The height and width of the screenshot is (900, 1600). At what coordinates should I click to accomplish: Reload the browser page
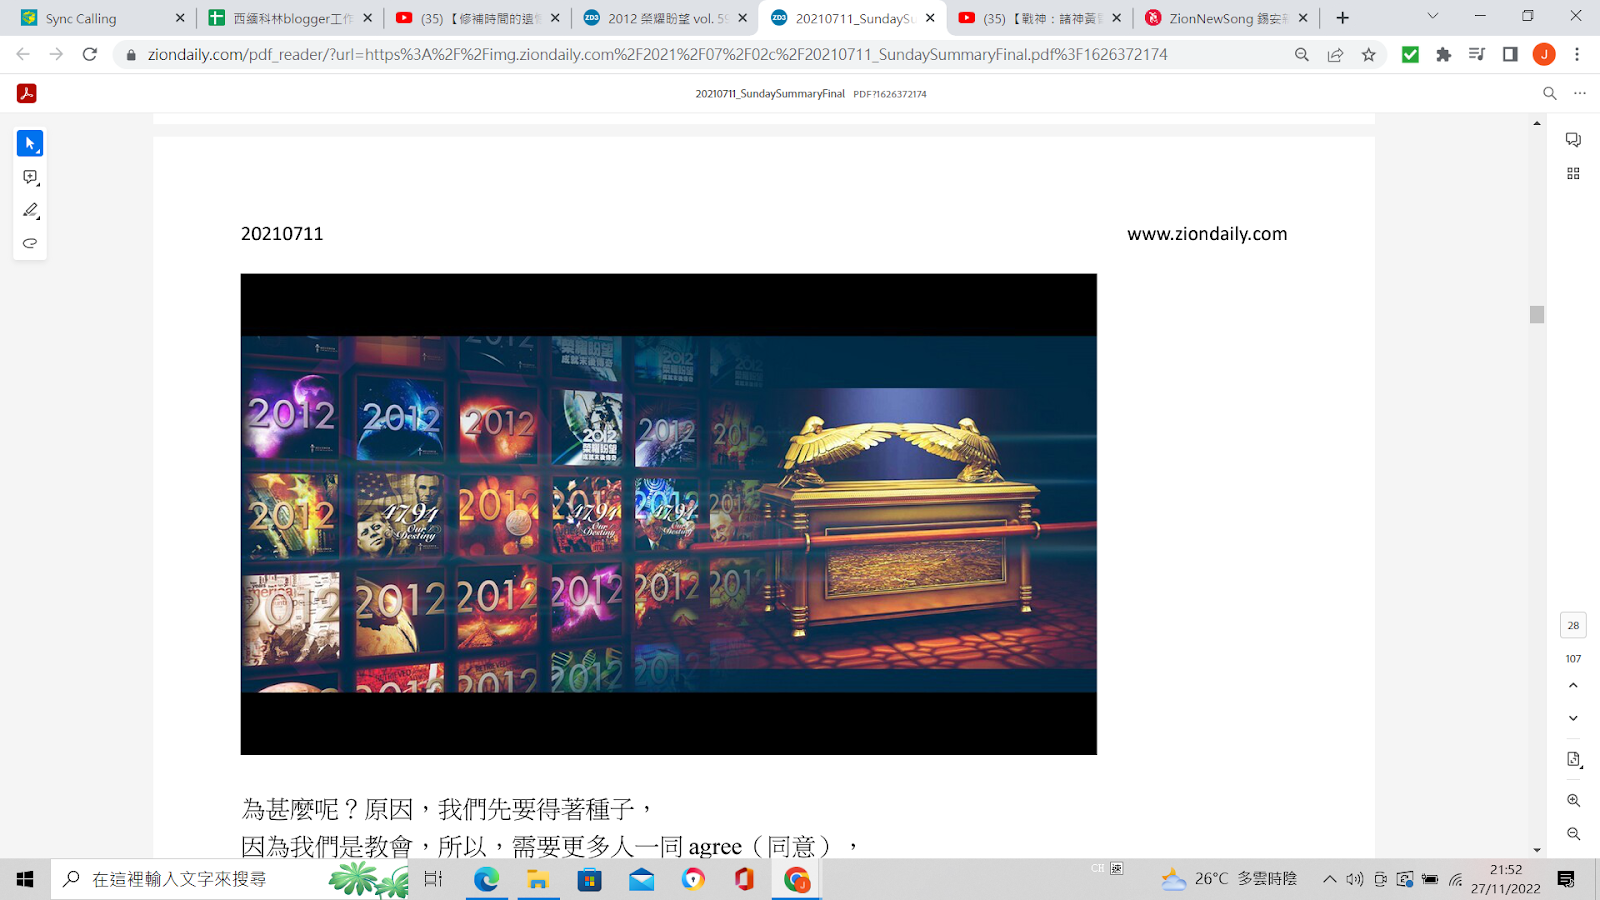90,54
